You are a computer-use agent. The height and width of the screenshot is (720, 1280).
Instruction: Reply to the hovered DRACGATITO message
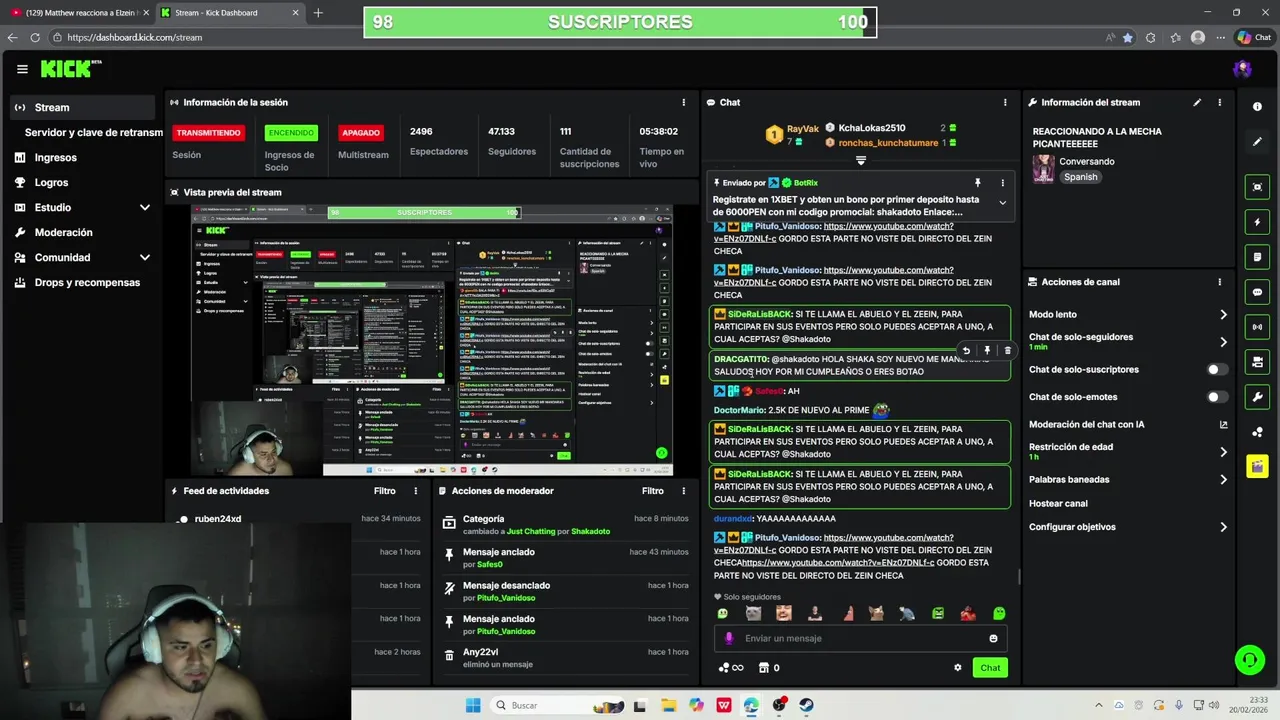(966, 351)
